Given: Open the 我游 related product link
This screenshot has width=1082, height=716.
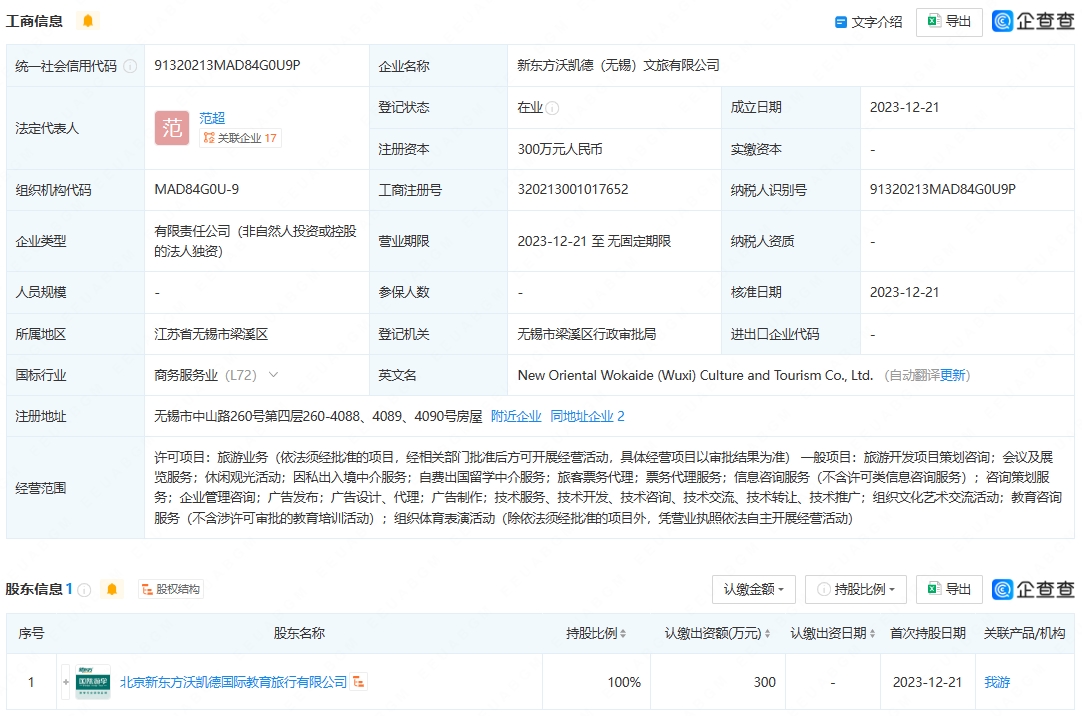Looking at the screenshot, I should coord(996,682).
